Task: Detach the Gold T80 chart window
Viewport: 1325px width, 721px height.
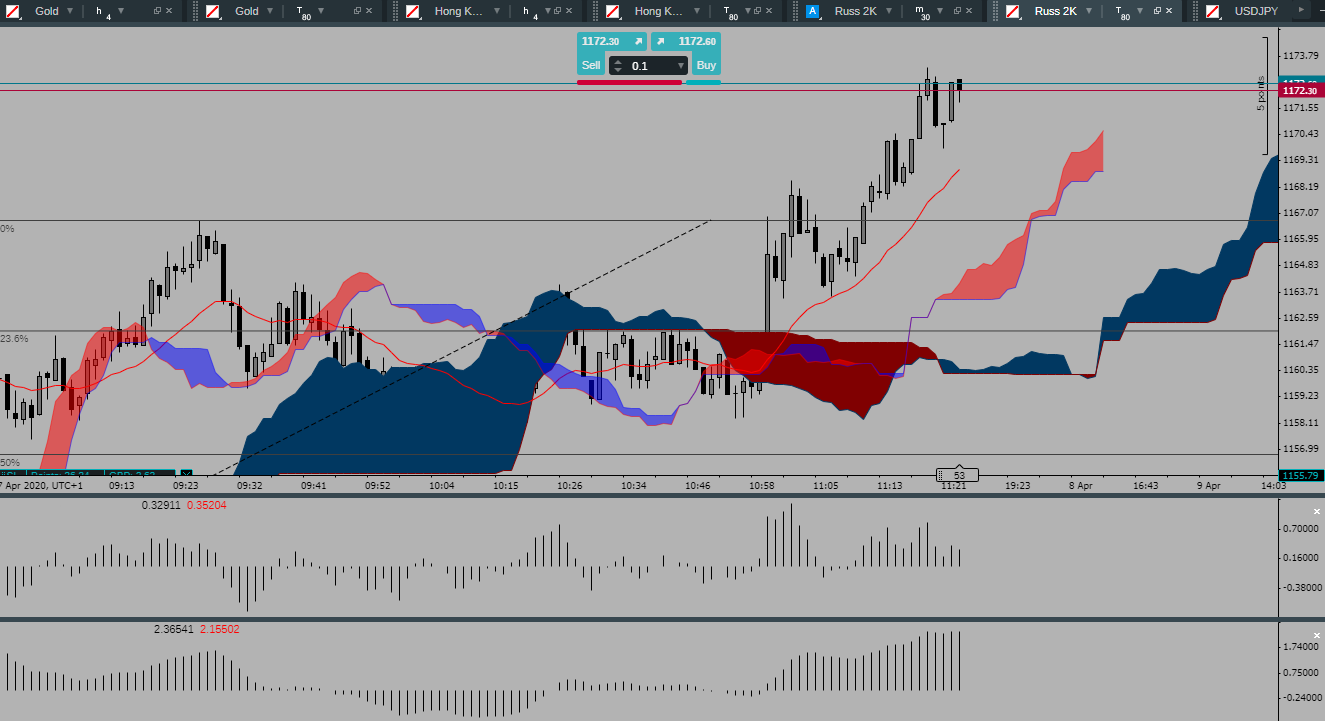Action: coord(357,11)
